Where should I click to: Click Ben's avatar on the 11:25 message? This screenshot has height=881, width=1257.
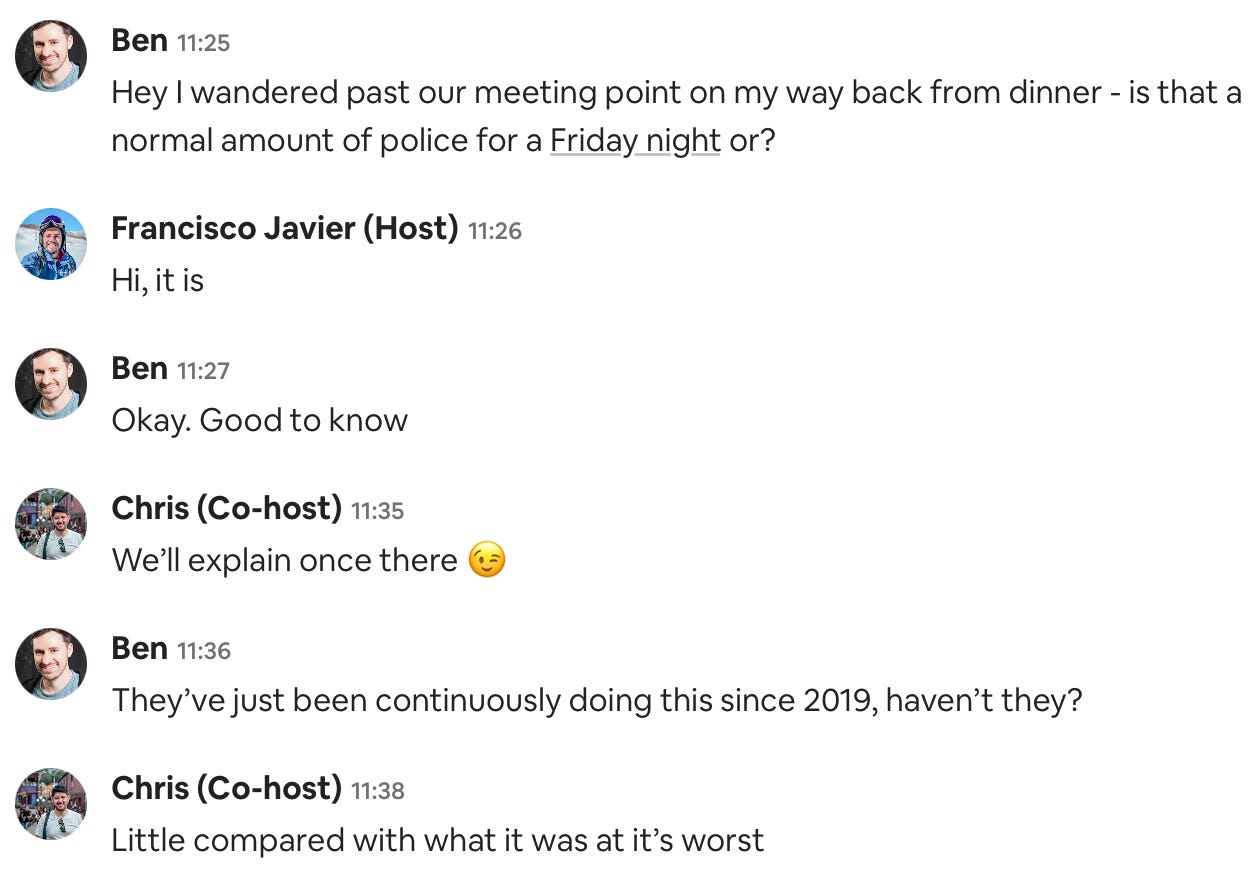pos(51,56)
